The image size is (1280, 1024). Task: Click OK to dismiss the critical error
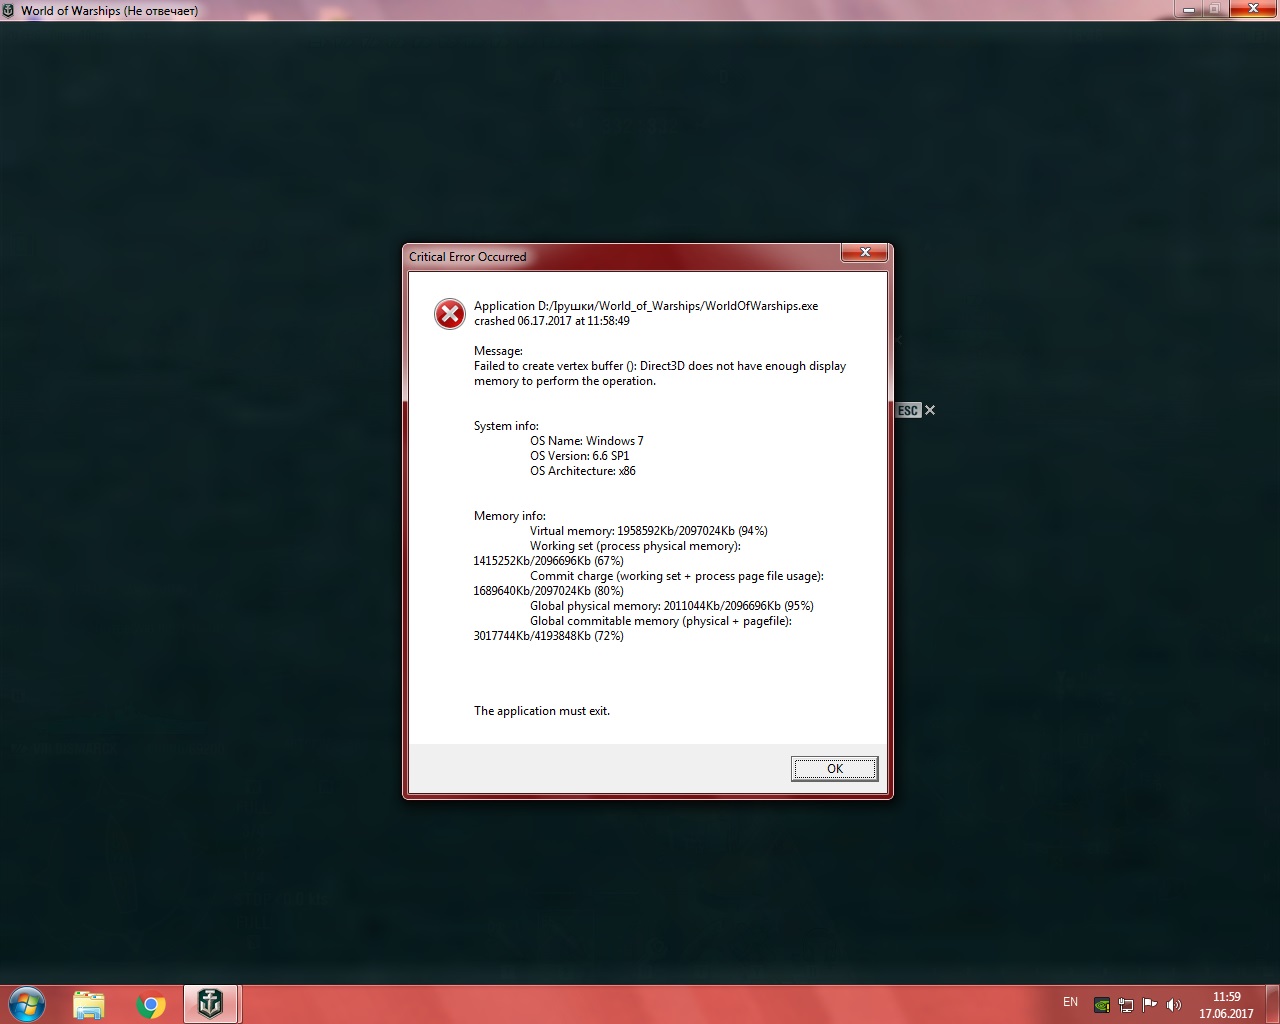click(x=834, y=768)
